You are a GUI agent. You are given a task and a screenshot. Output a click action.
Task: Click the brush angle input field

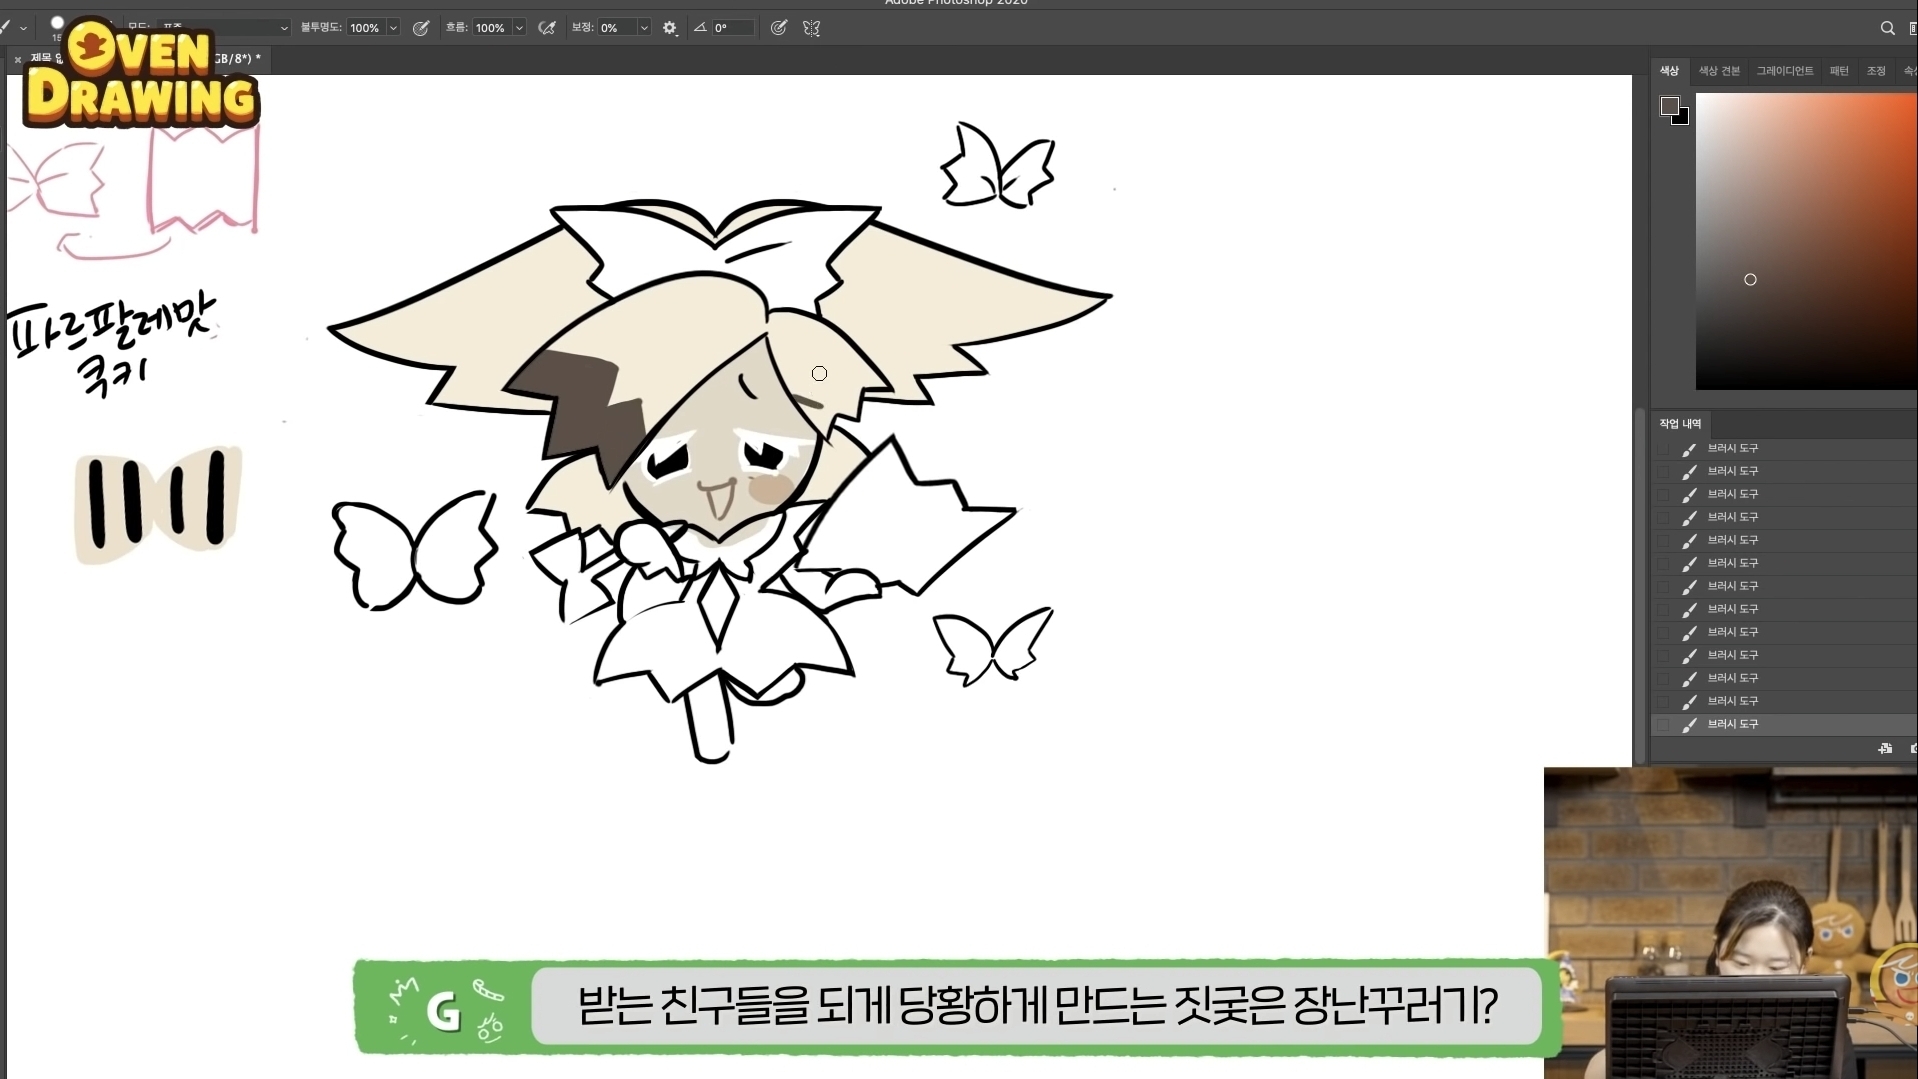click(732, 28)
